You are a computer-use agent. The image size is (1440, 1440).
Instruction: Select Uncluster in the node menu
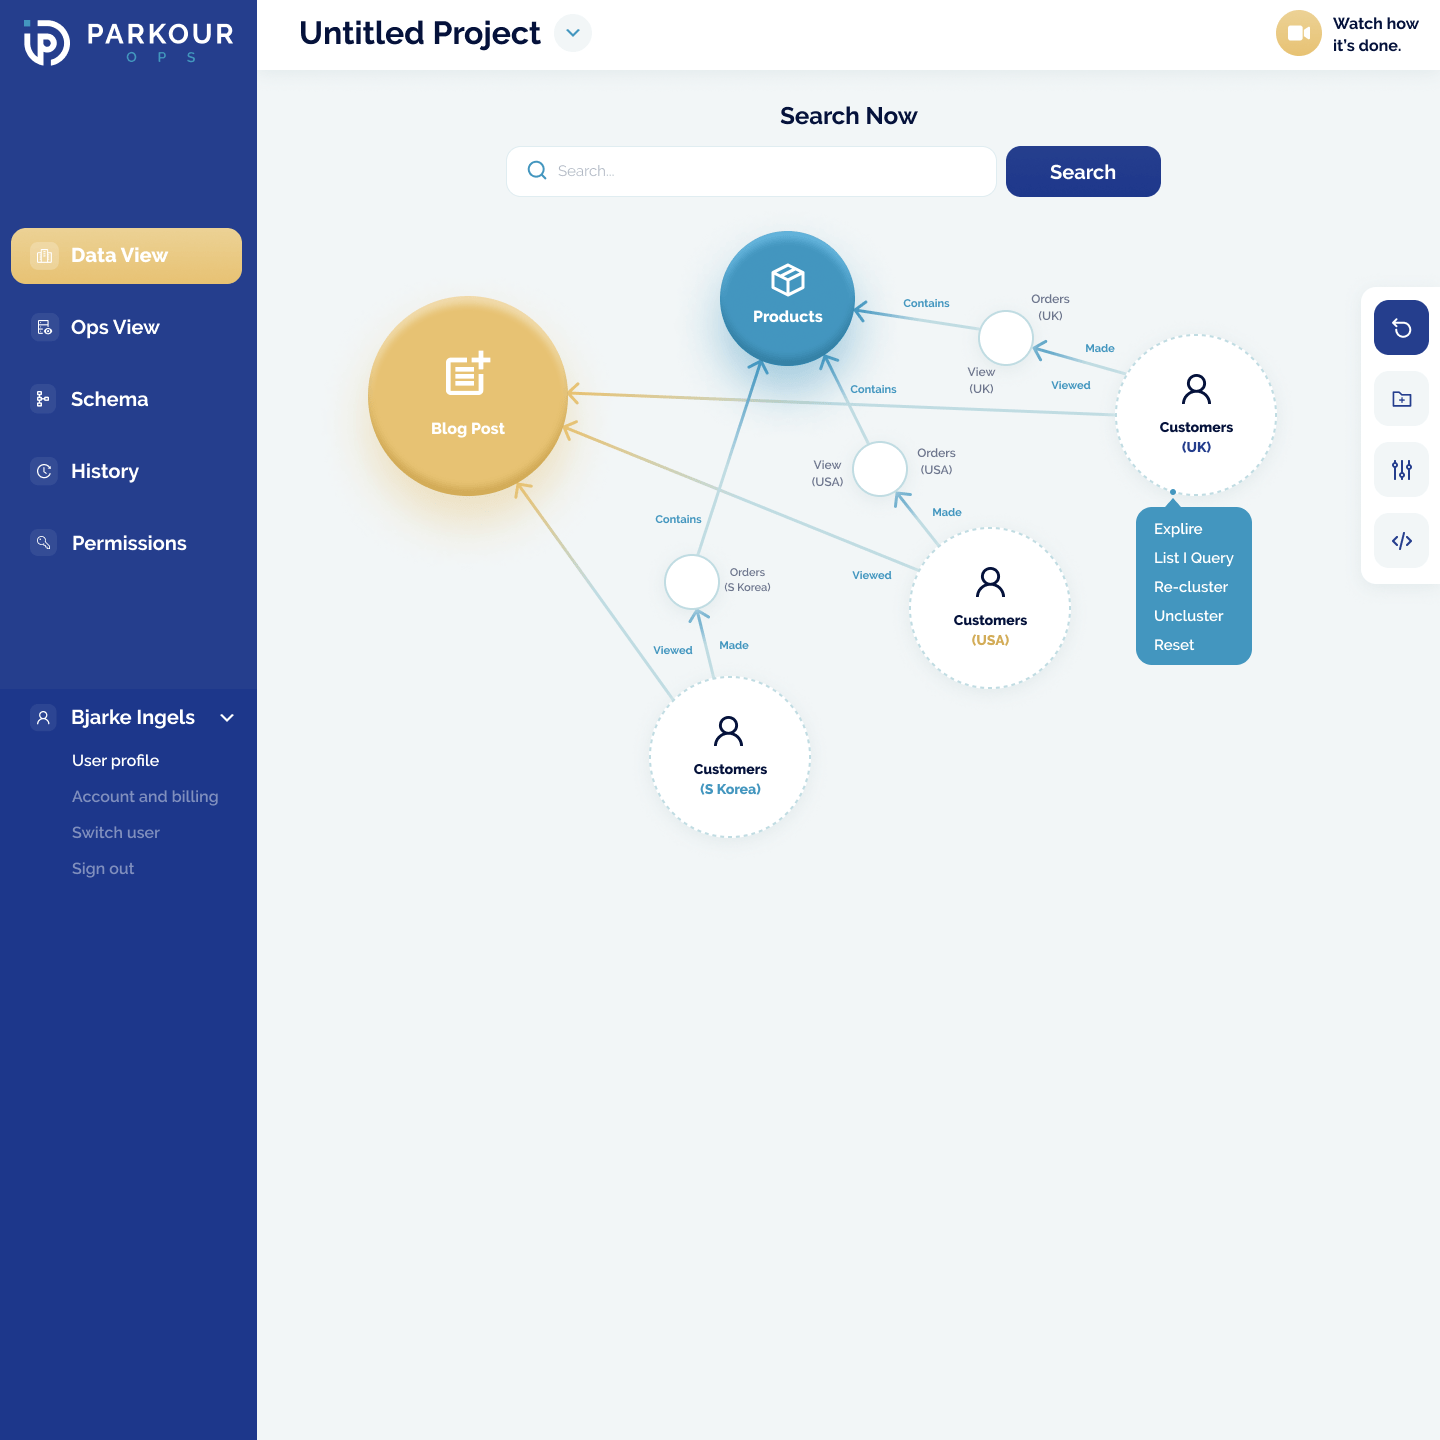point(1188,616)
